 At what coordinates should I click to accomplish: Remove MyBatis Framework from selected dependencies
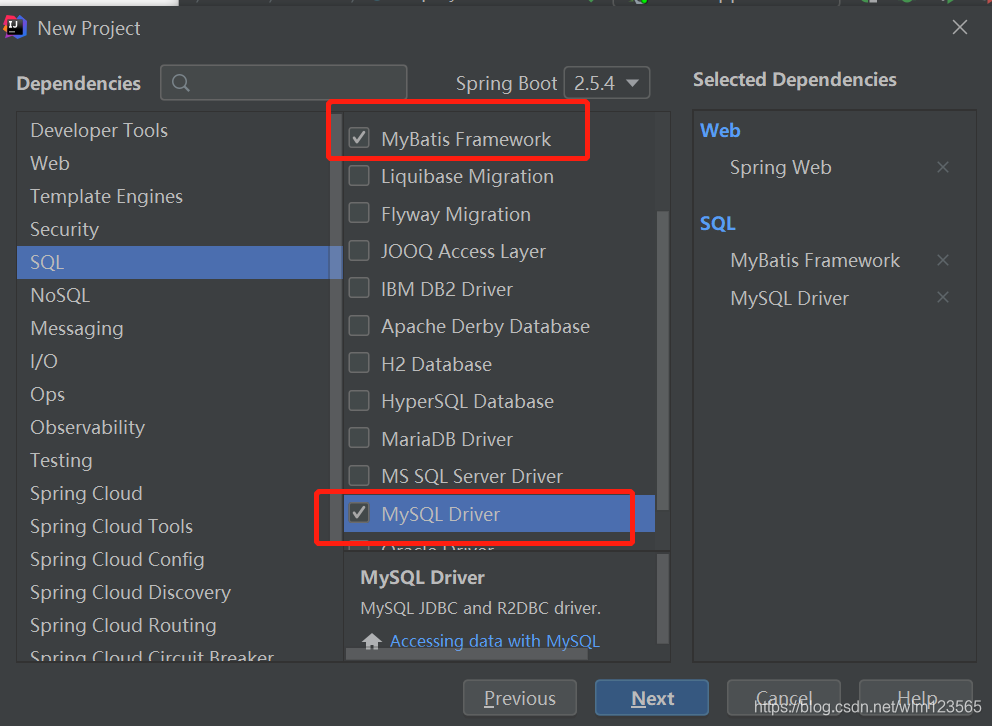[x=943, y=260]
